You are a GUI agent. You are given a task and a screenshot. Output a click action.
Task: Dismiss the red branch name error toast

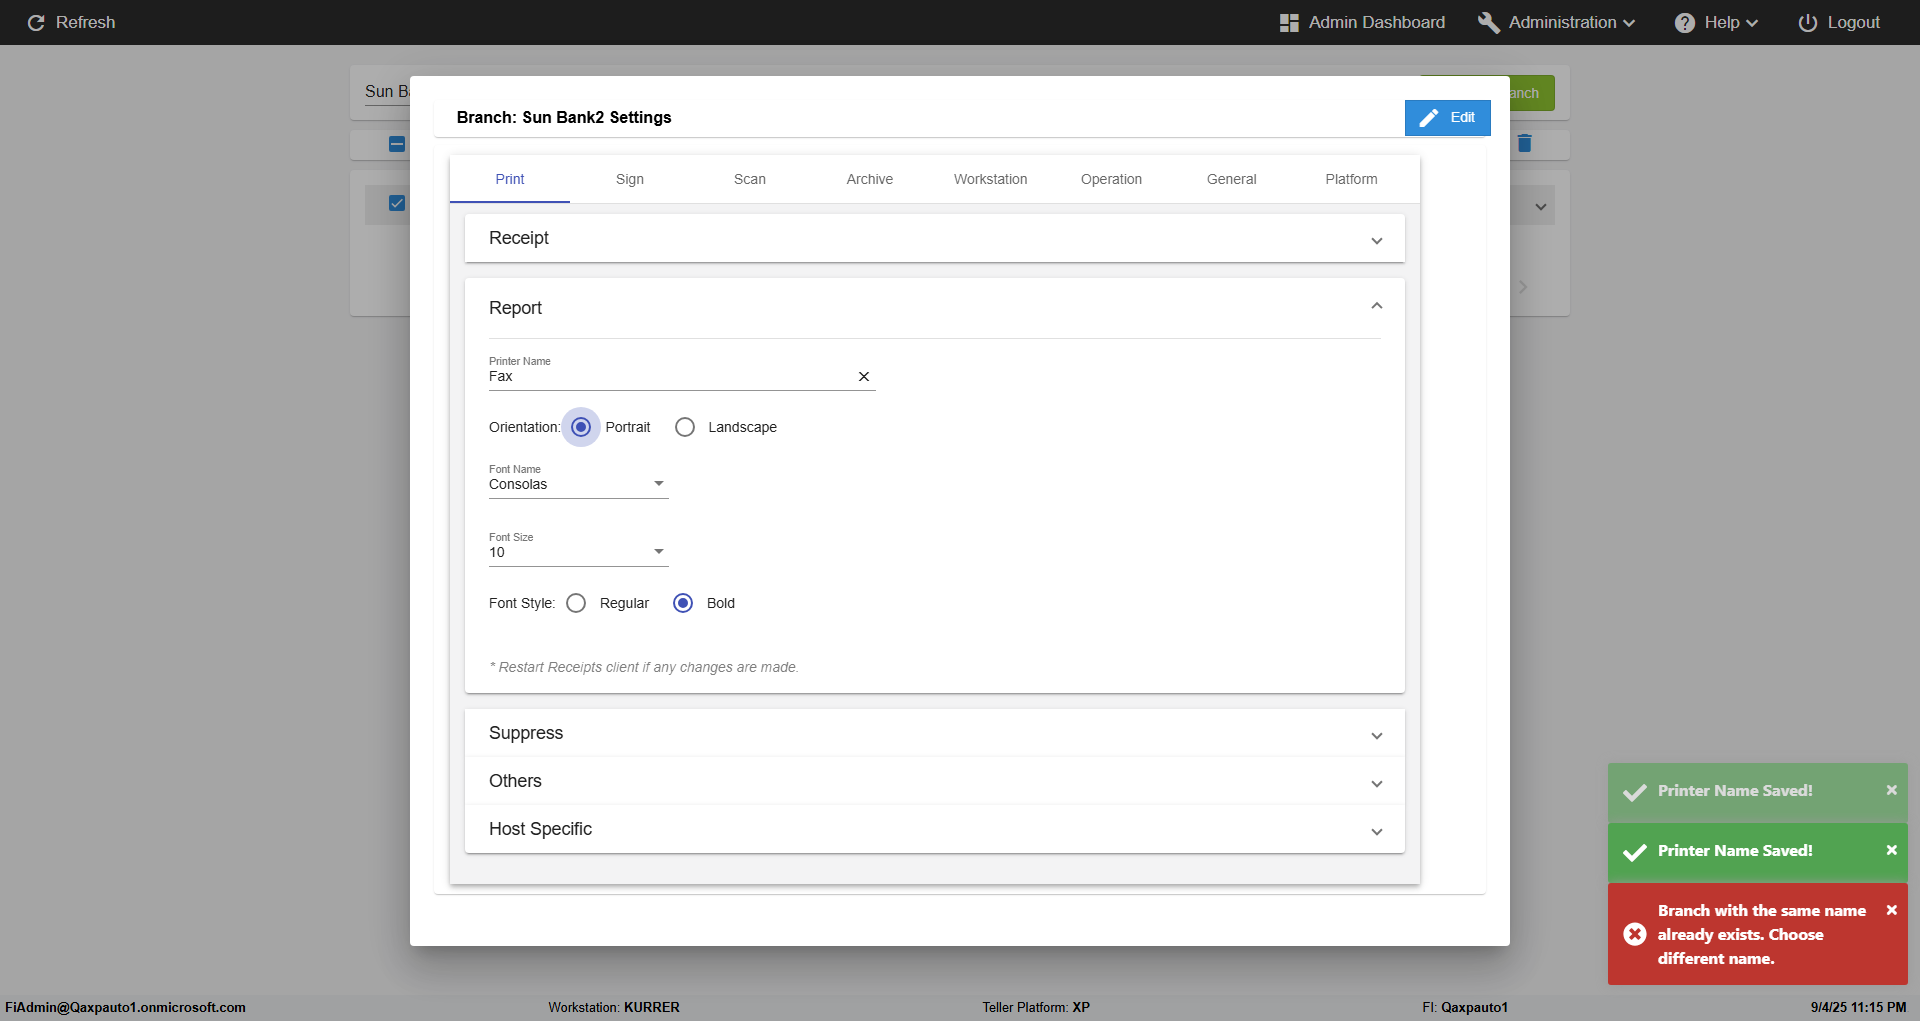(x=1891, y=910)
